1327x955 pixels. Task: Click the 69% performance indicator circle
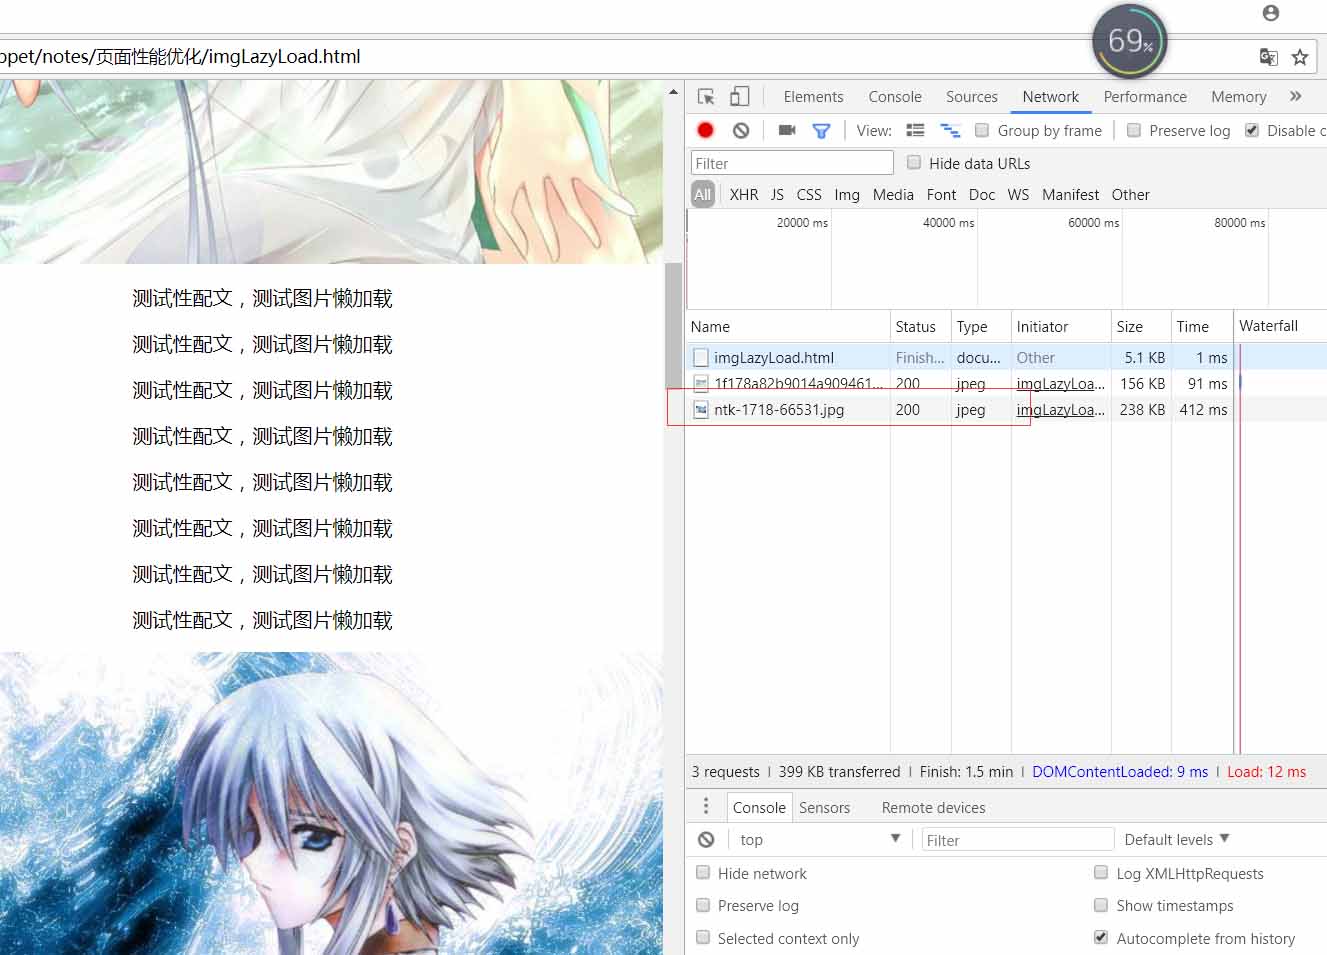tap(1130, 41)
